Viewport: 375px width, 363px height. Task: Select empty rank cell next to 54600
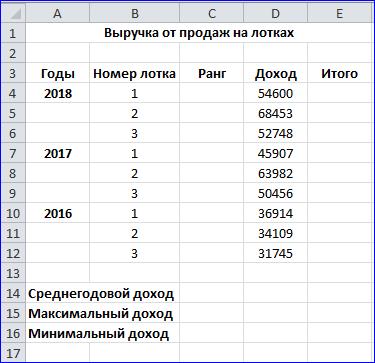click(211, 93)
